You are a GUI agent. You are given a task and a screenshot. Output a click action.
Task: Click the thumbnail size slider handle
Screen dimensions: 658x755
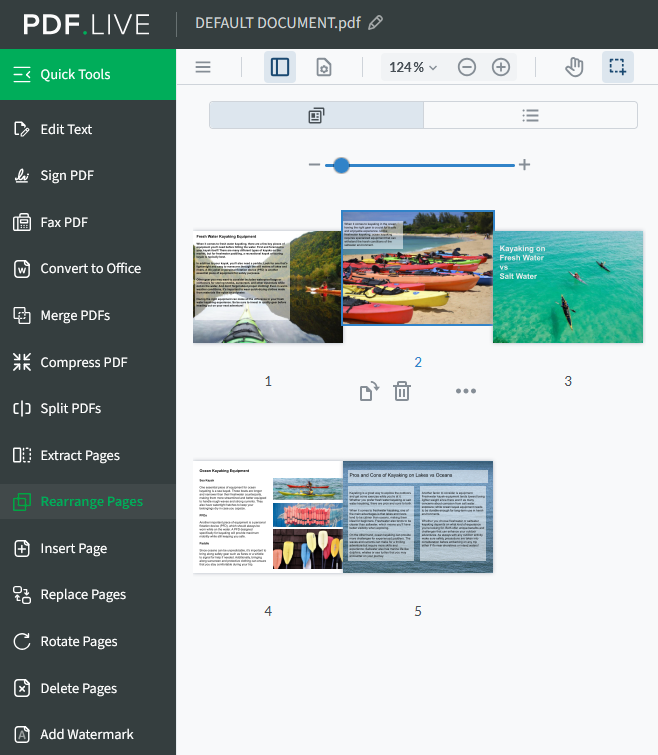pos(341,164)
